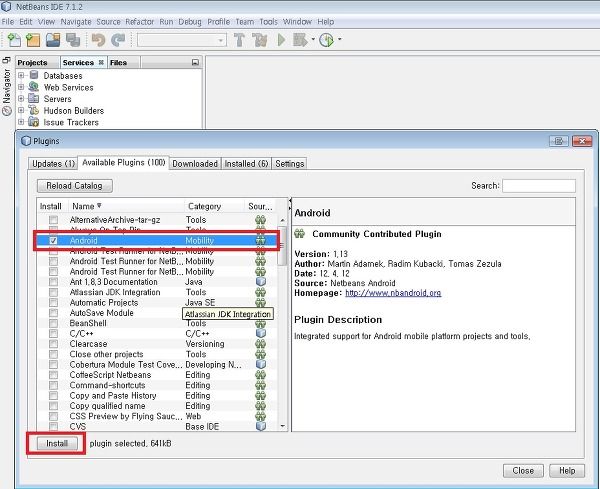Open the nbandroid.org homepage link
Screen dimensions: 600x489
393,293
